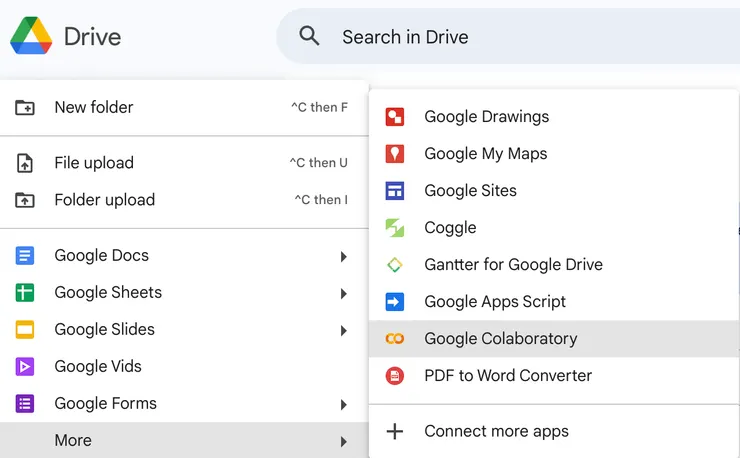This screenshot has height=458, width=740.
Task: Click the Google Drawings icon
Action: tap(395, 117)
